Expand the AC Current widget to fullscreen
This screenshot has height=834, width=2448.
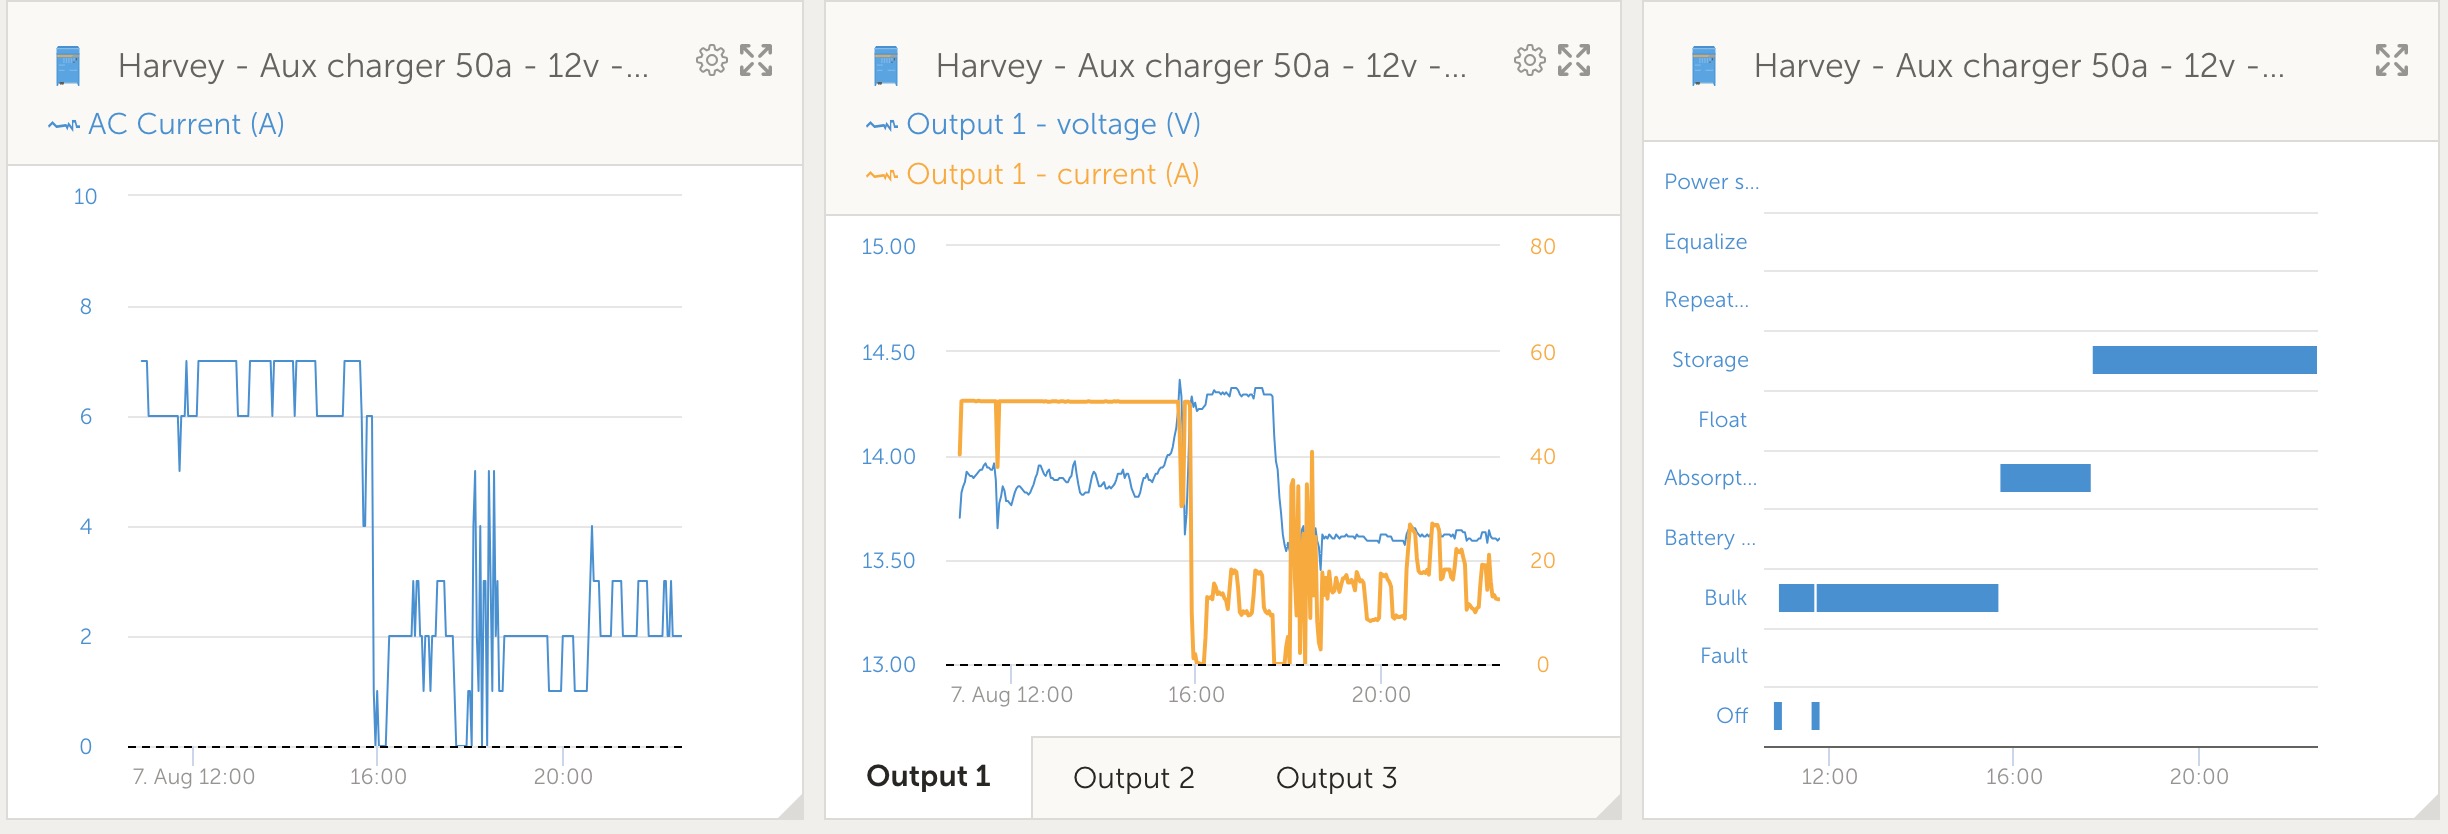[756, 61]
